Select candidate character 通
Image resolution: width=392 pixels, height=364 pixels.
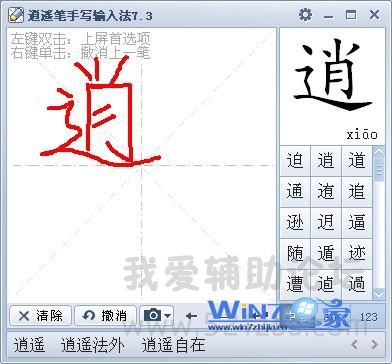[295, 192]
